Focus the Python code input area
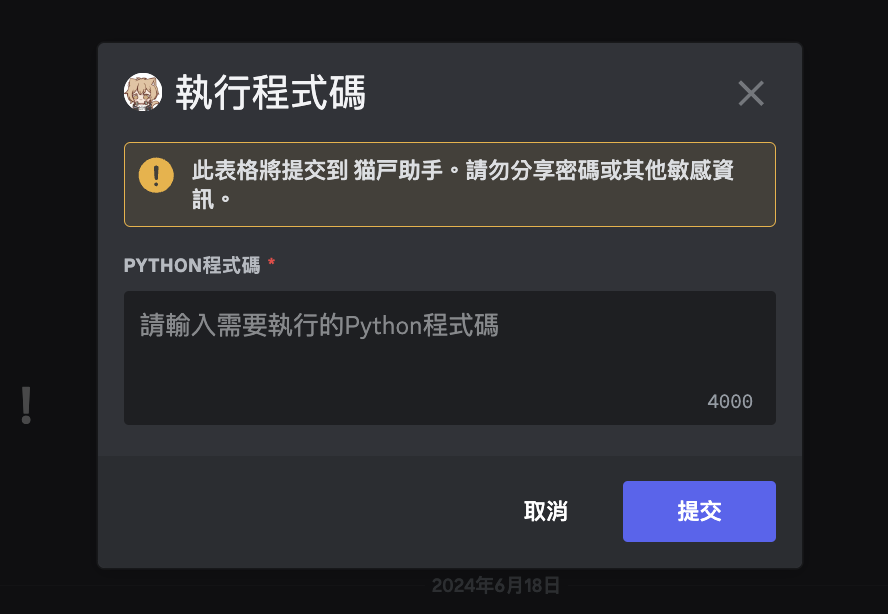The width and height of the screenshot is (888, 614). (449, 358)
